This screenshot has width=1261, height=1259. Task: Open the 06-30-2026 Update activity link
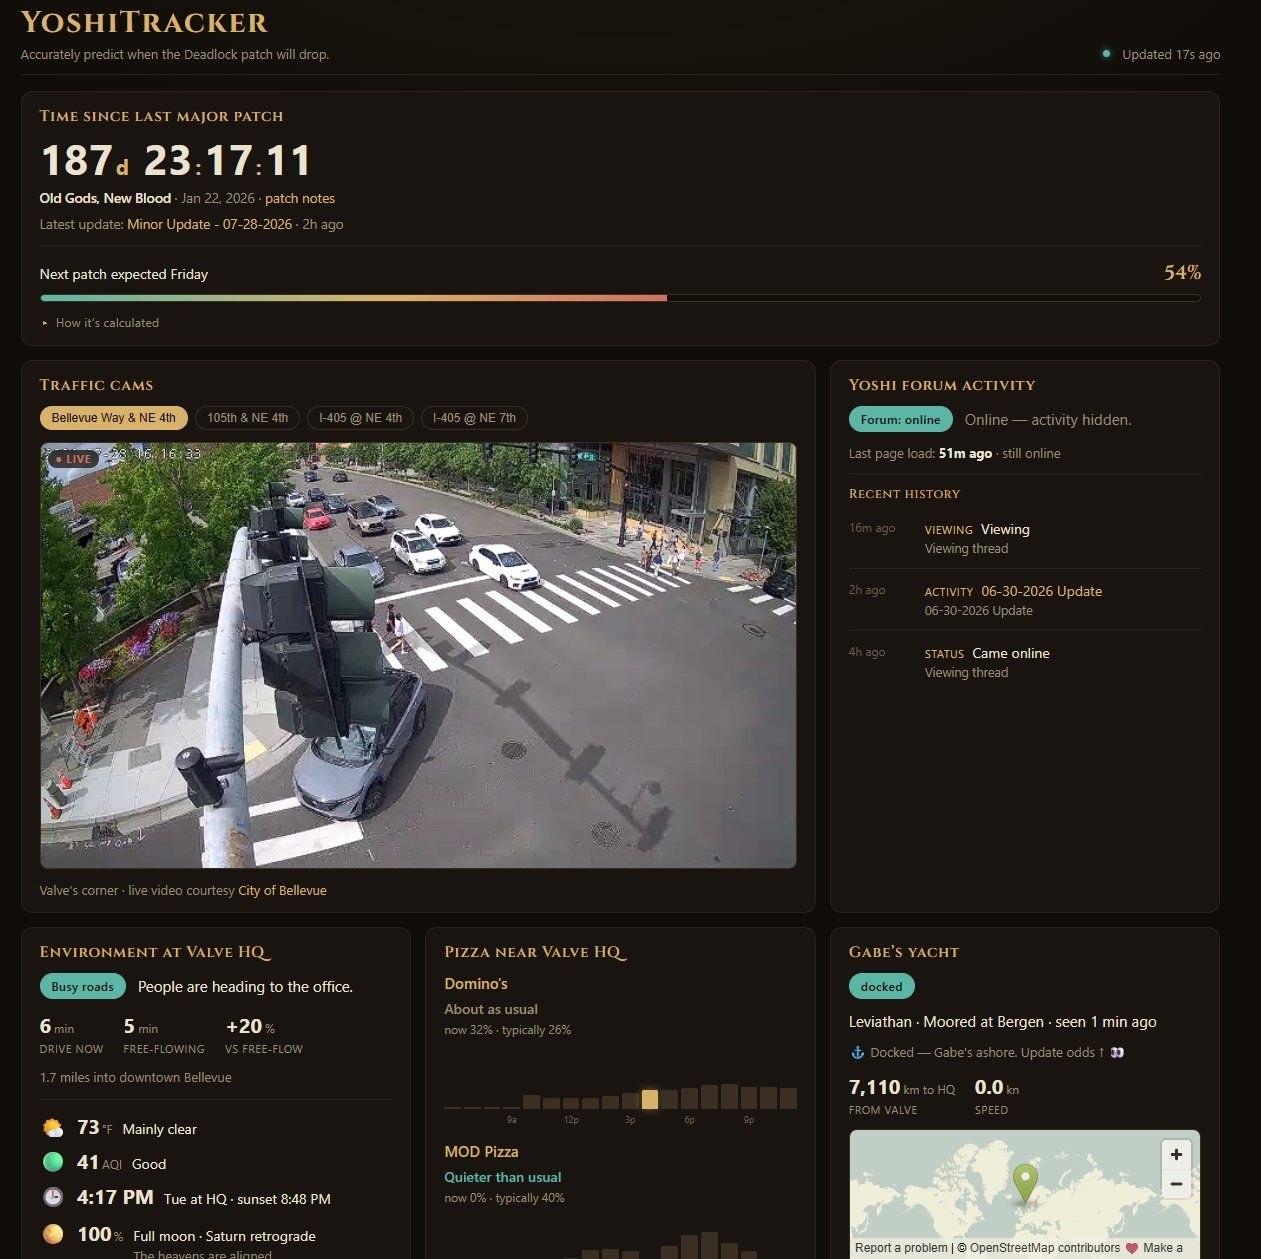click(x=1041, y=591)
